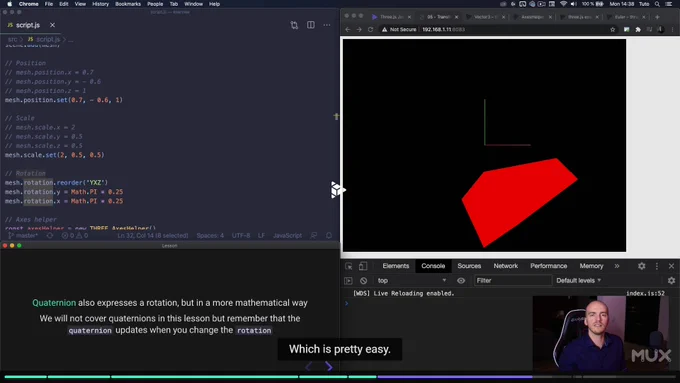Viewport: 680px width, 383px height.
Task: Change the Spaces: 4 indentation setting
Action: (x=210, y=235)
